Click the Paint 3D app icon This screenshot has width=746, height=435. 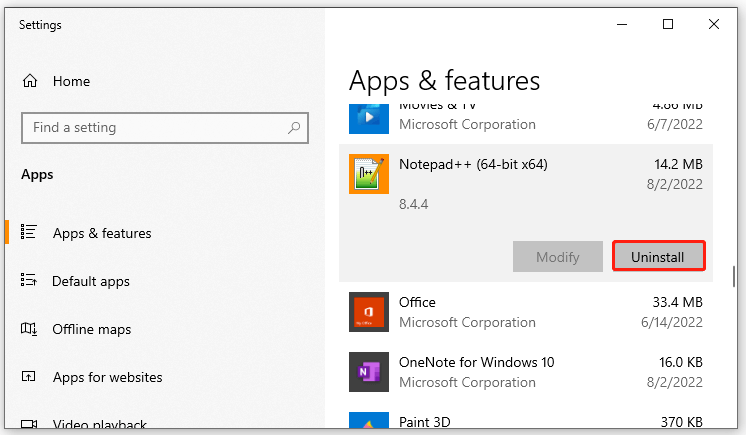pos(369,420)
